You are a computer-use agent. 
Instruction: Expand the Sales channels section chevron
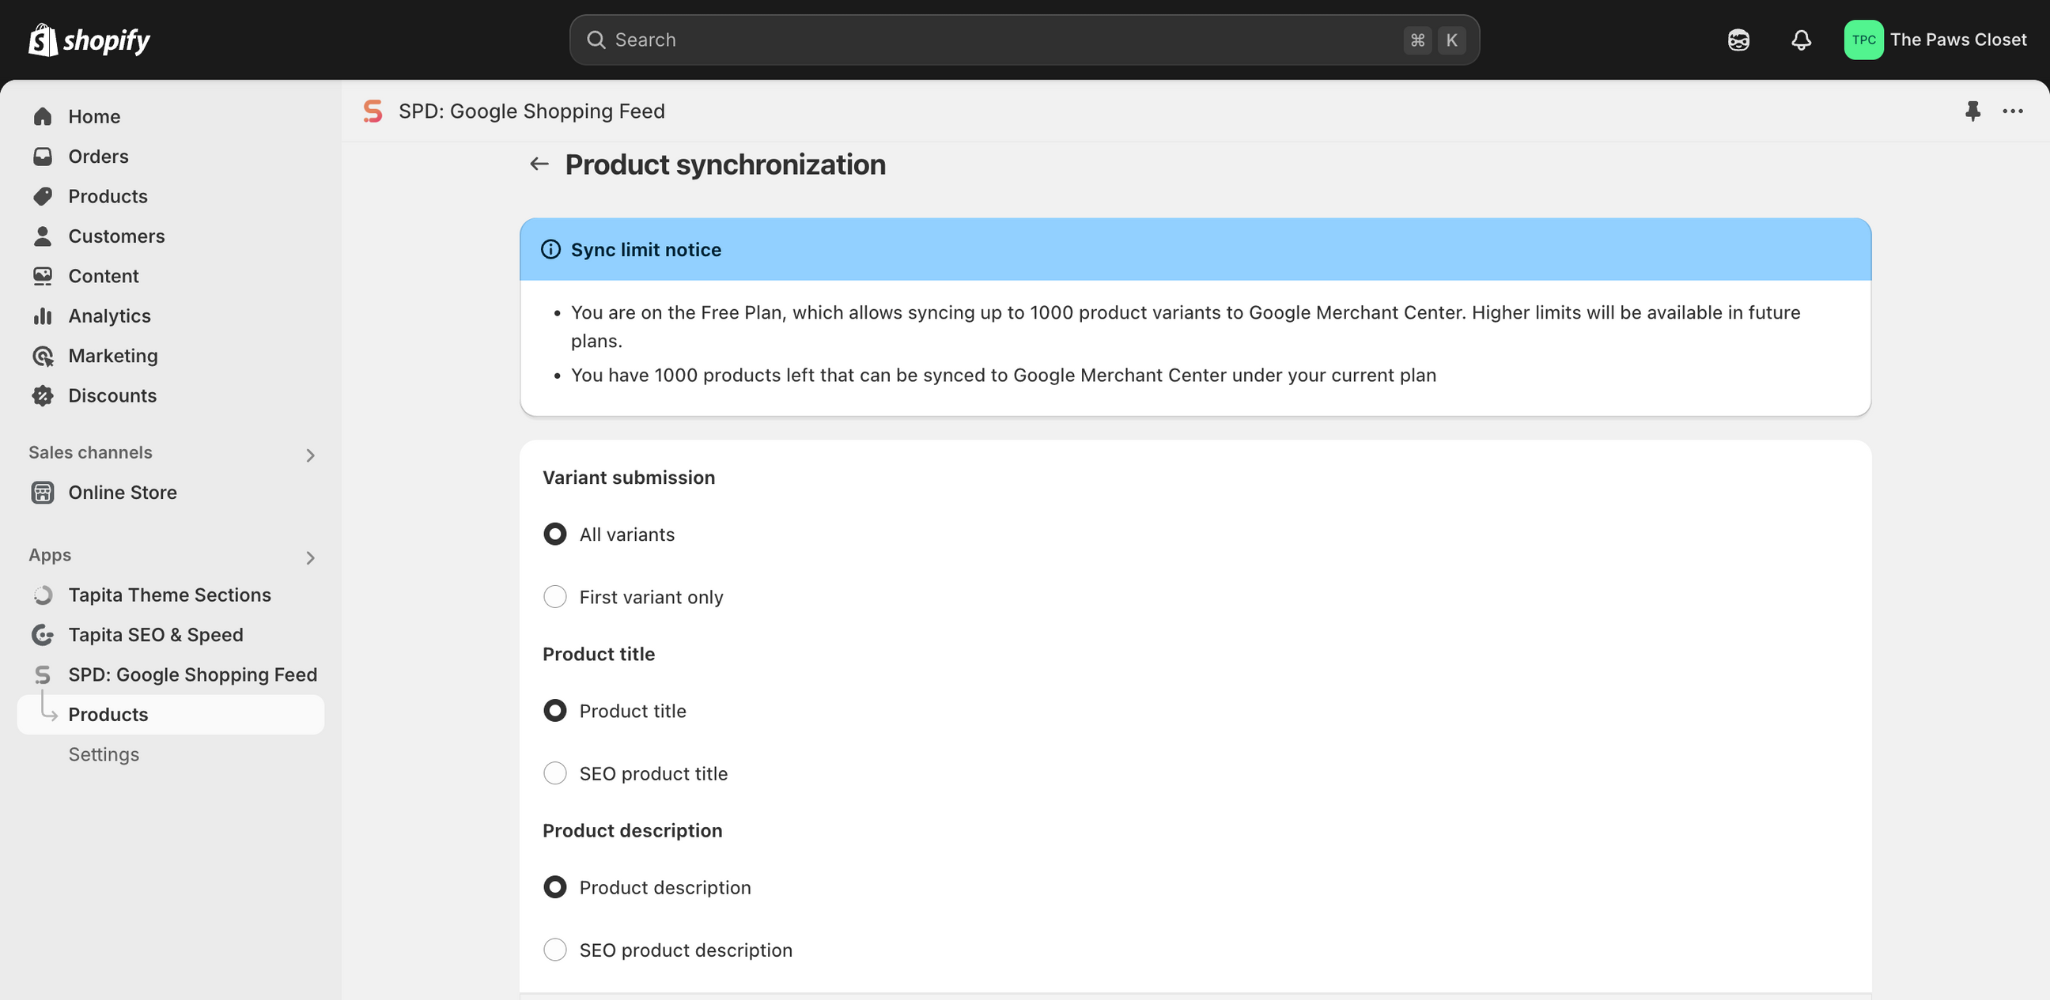click(x=310, y=455)
